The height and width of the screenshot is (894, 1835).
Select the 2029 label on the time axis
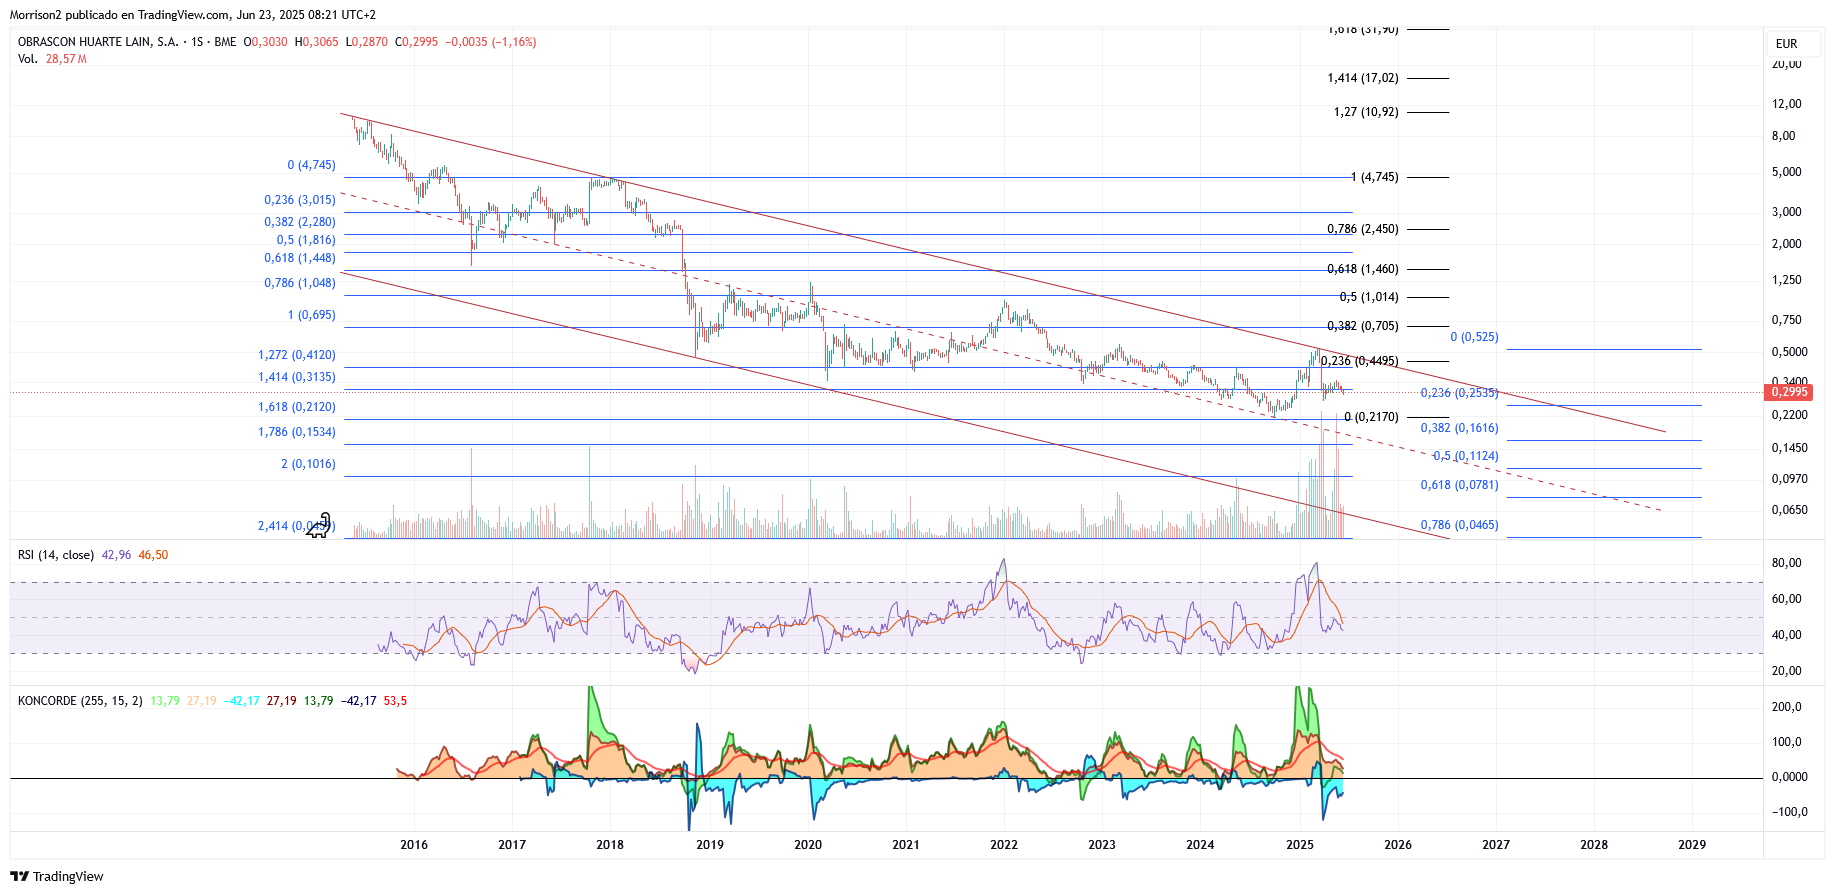pyautogui.click(x=1692, y=845)
